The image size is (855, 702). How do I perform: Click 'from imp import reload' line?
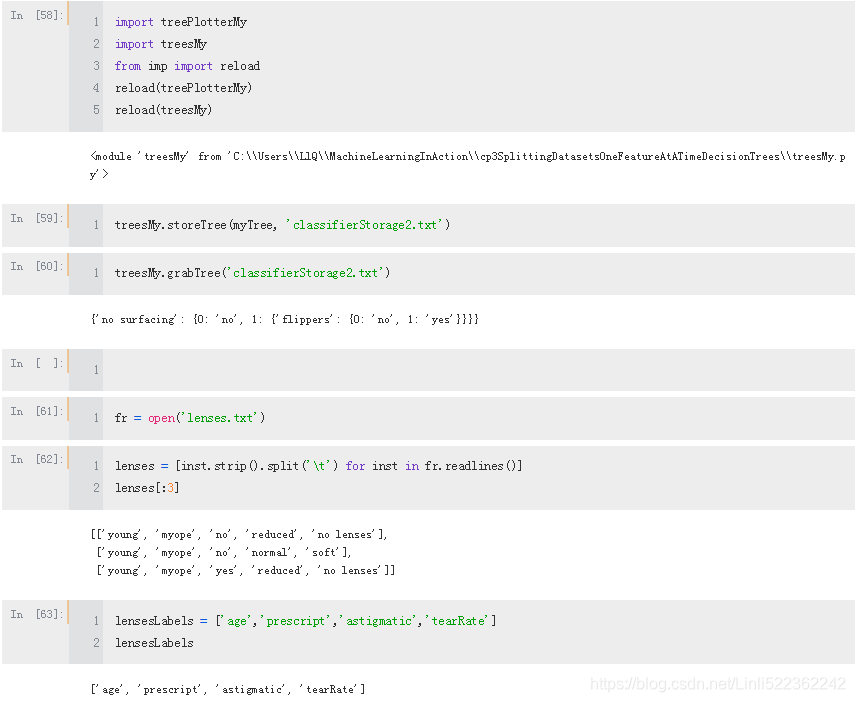pyautogui.click(x=187, y=66)
